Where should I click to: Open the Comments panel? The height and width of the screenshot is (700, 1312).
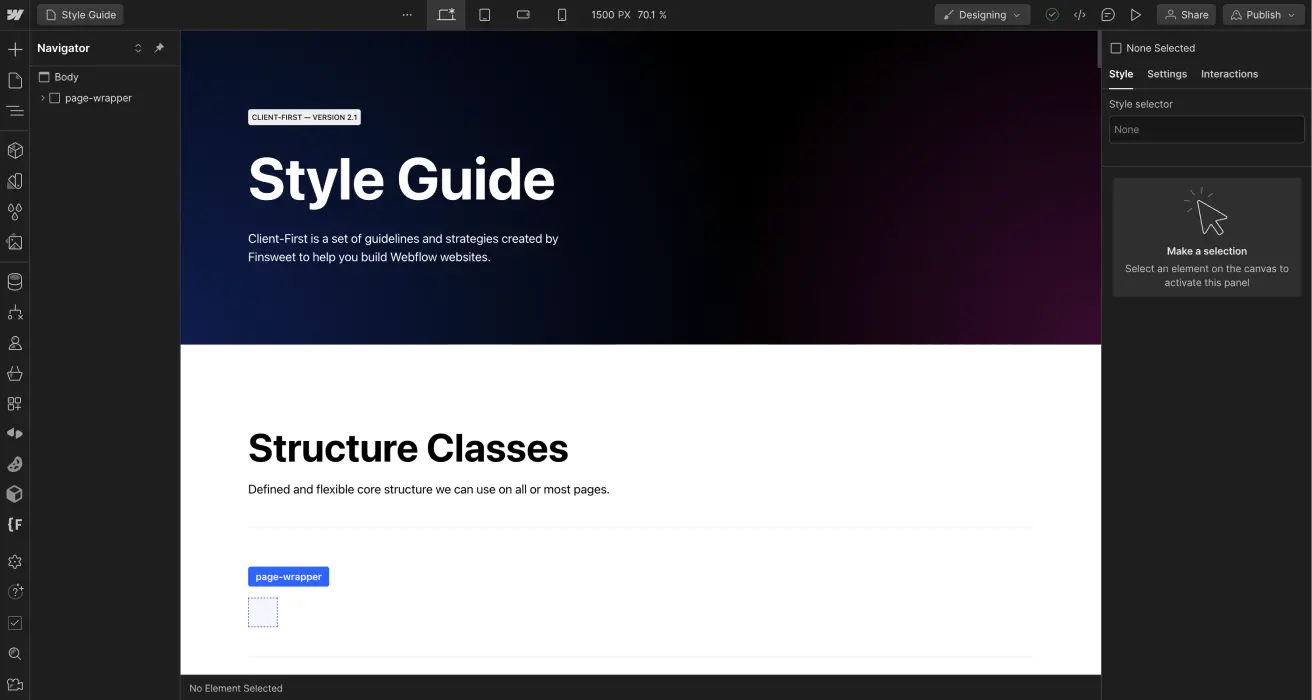(x=1107, y=14)
